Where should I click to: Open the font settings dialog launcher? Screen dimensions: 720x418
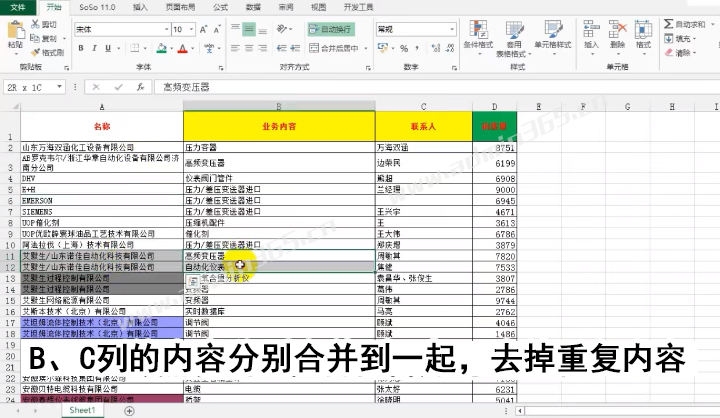221,68
